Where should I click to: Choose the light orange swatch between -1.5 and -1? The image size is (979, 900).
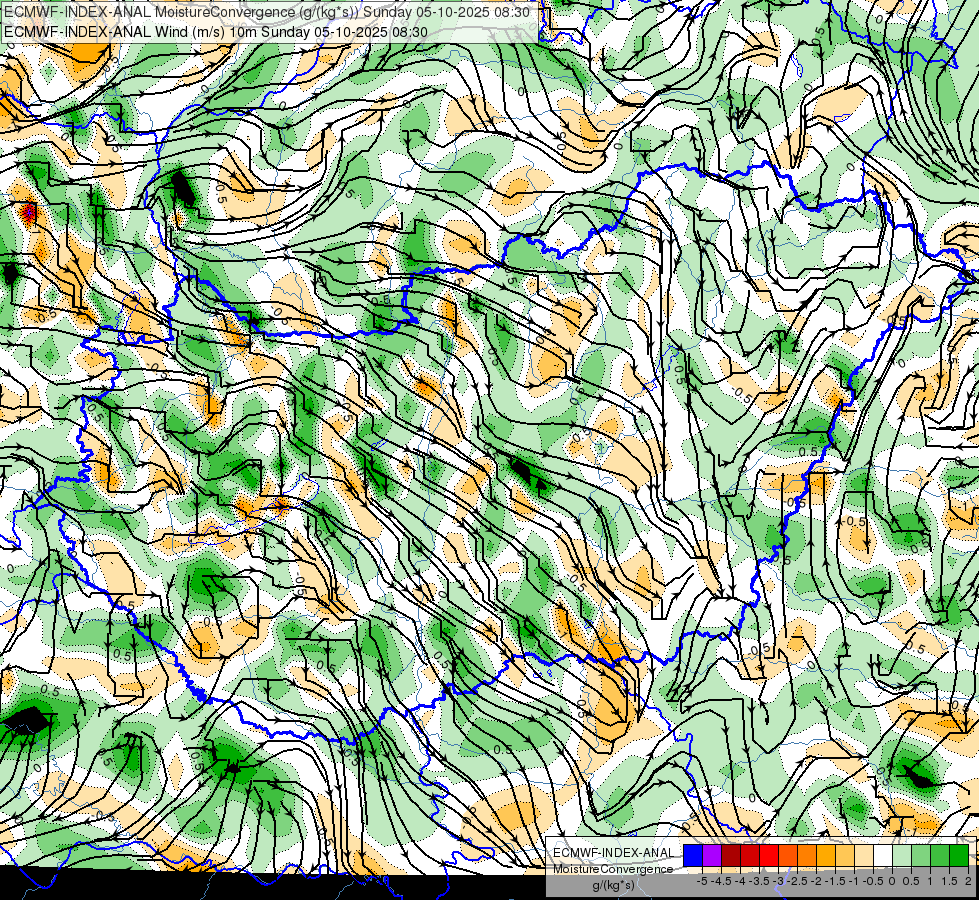845,856
